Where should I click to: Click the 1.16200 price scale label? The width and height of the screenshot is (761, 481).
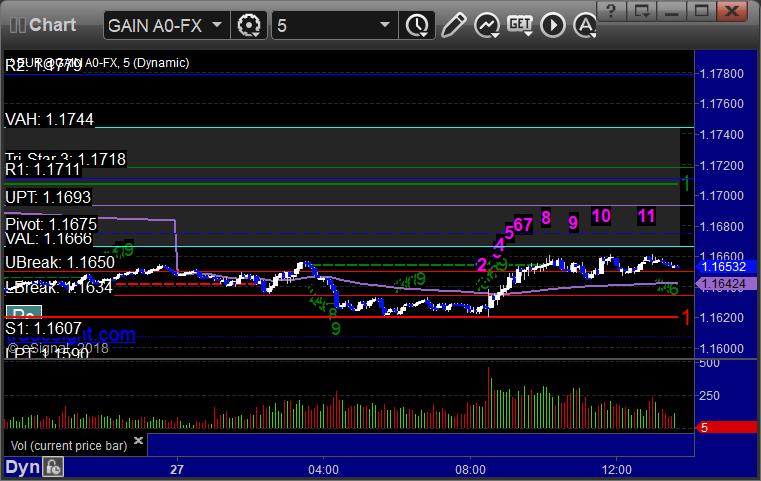[722, 318]
